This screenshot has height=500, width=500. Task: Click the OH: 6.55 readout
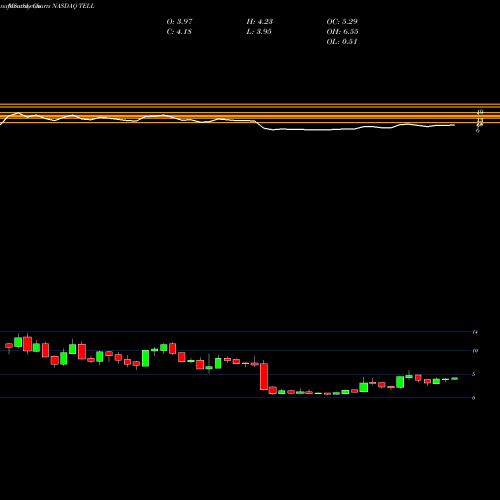click(342, 31)
